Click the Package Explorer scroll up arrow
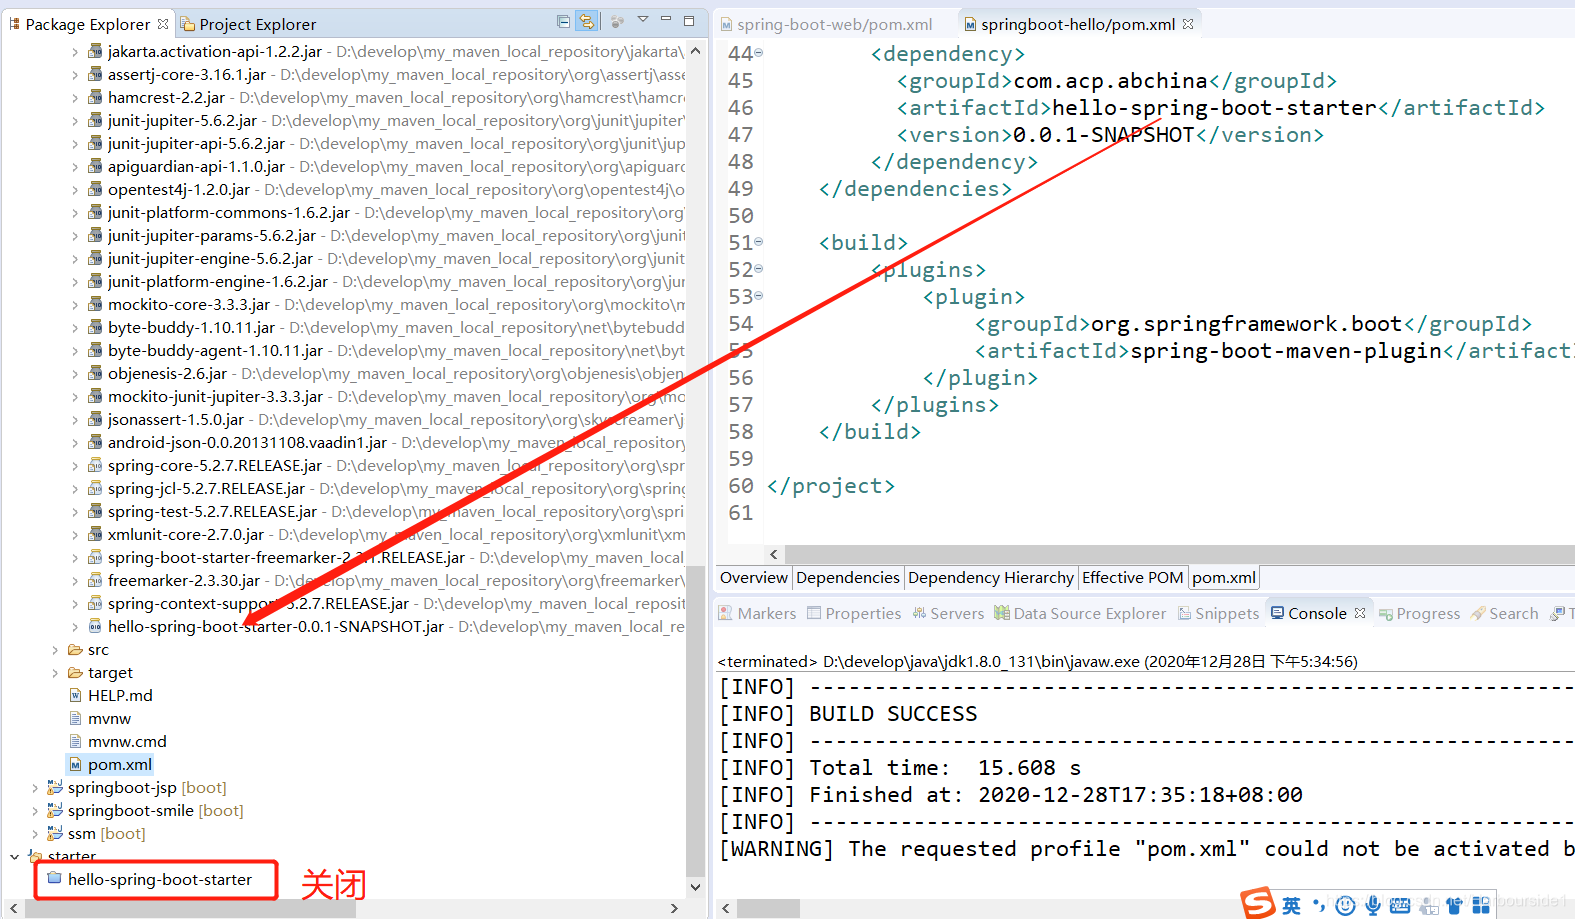This screenshot has height=919, width=1575. point(696,50)
